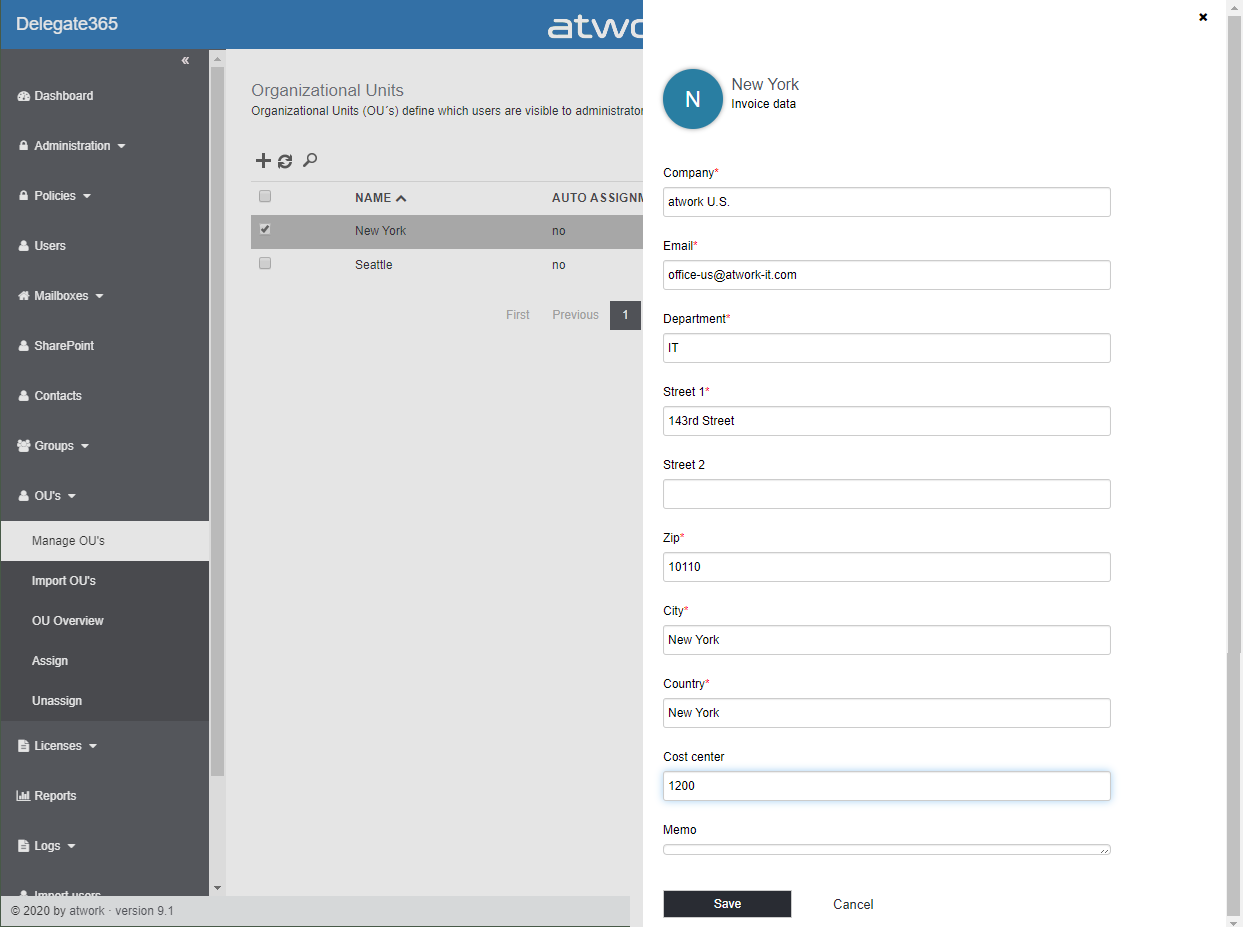Go to First page of pagination
Viewport: 1243px width, 927px height.
[x=518, y=315]
